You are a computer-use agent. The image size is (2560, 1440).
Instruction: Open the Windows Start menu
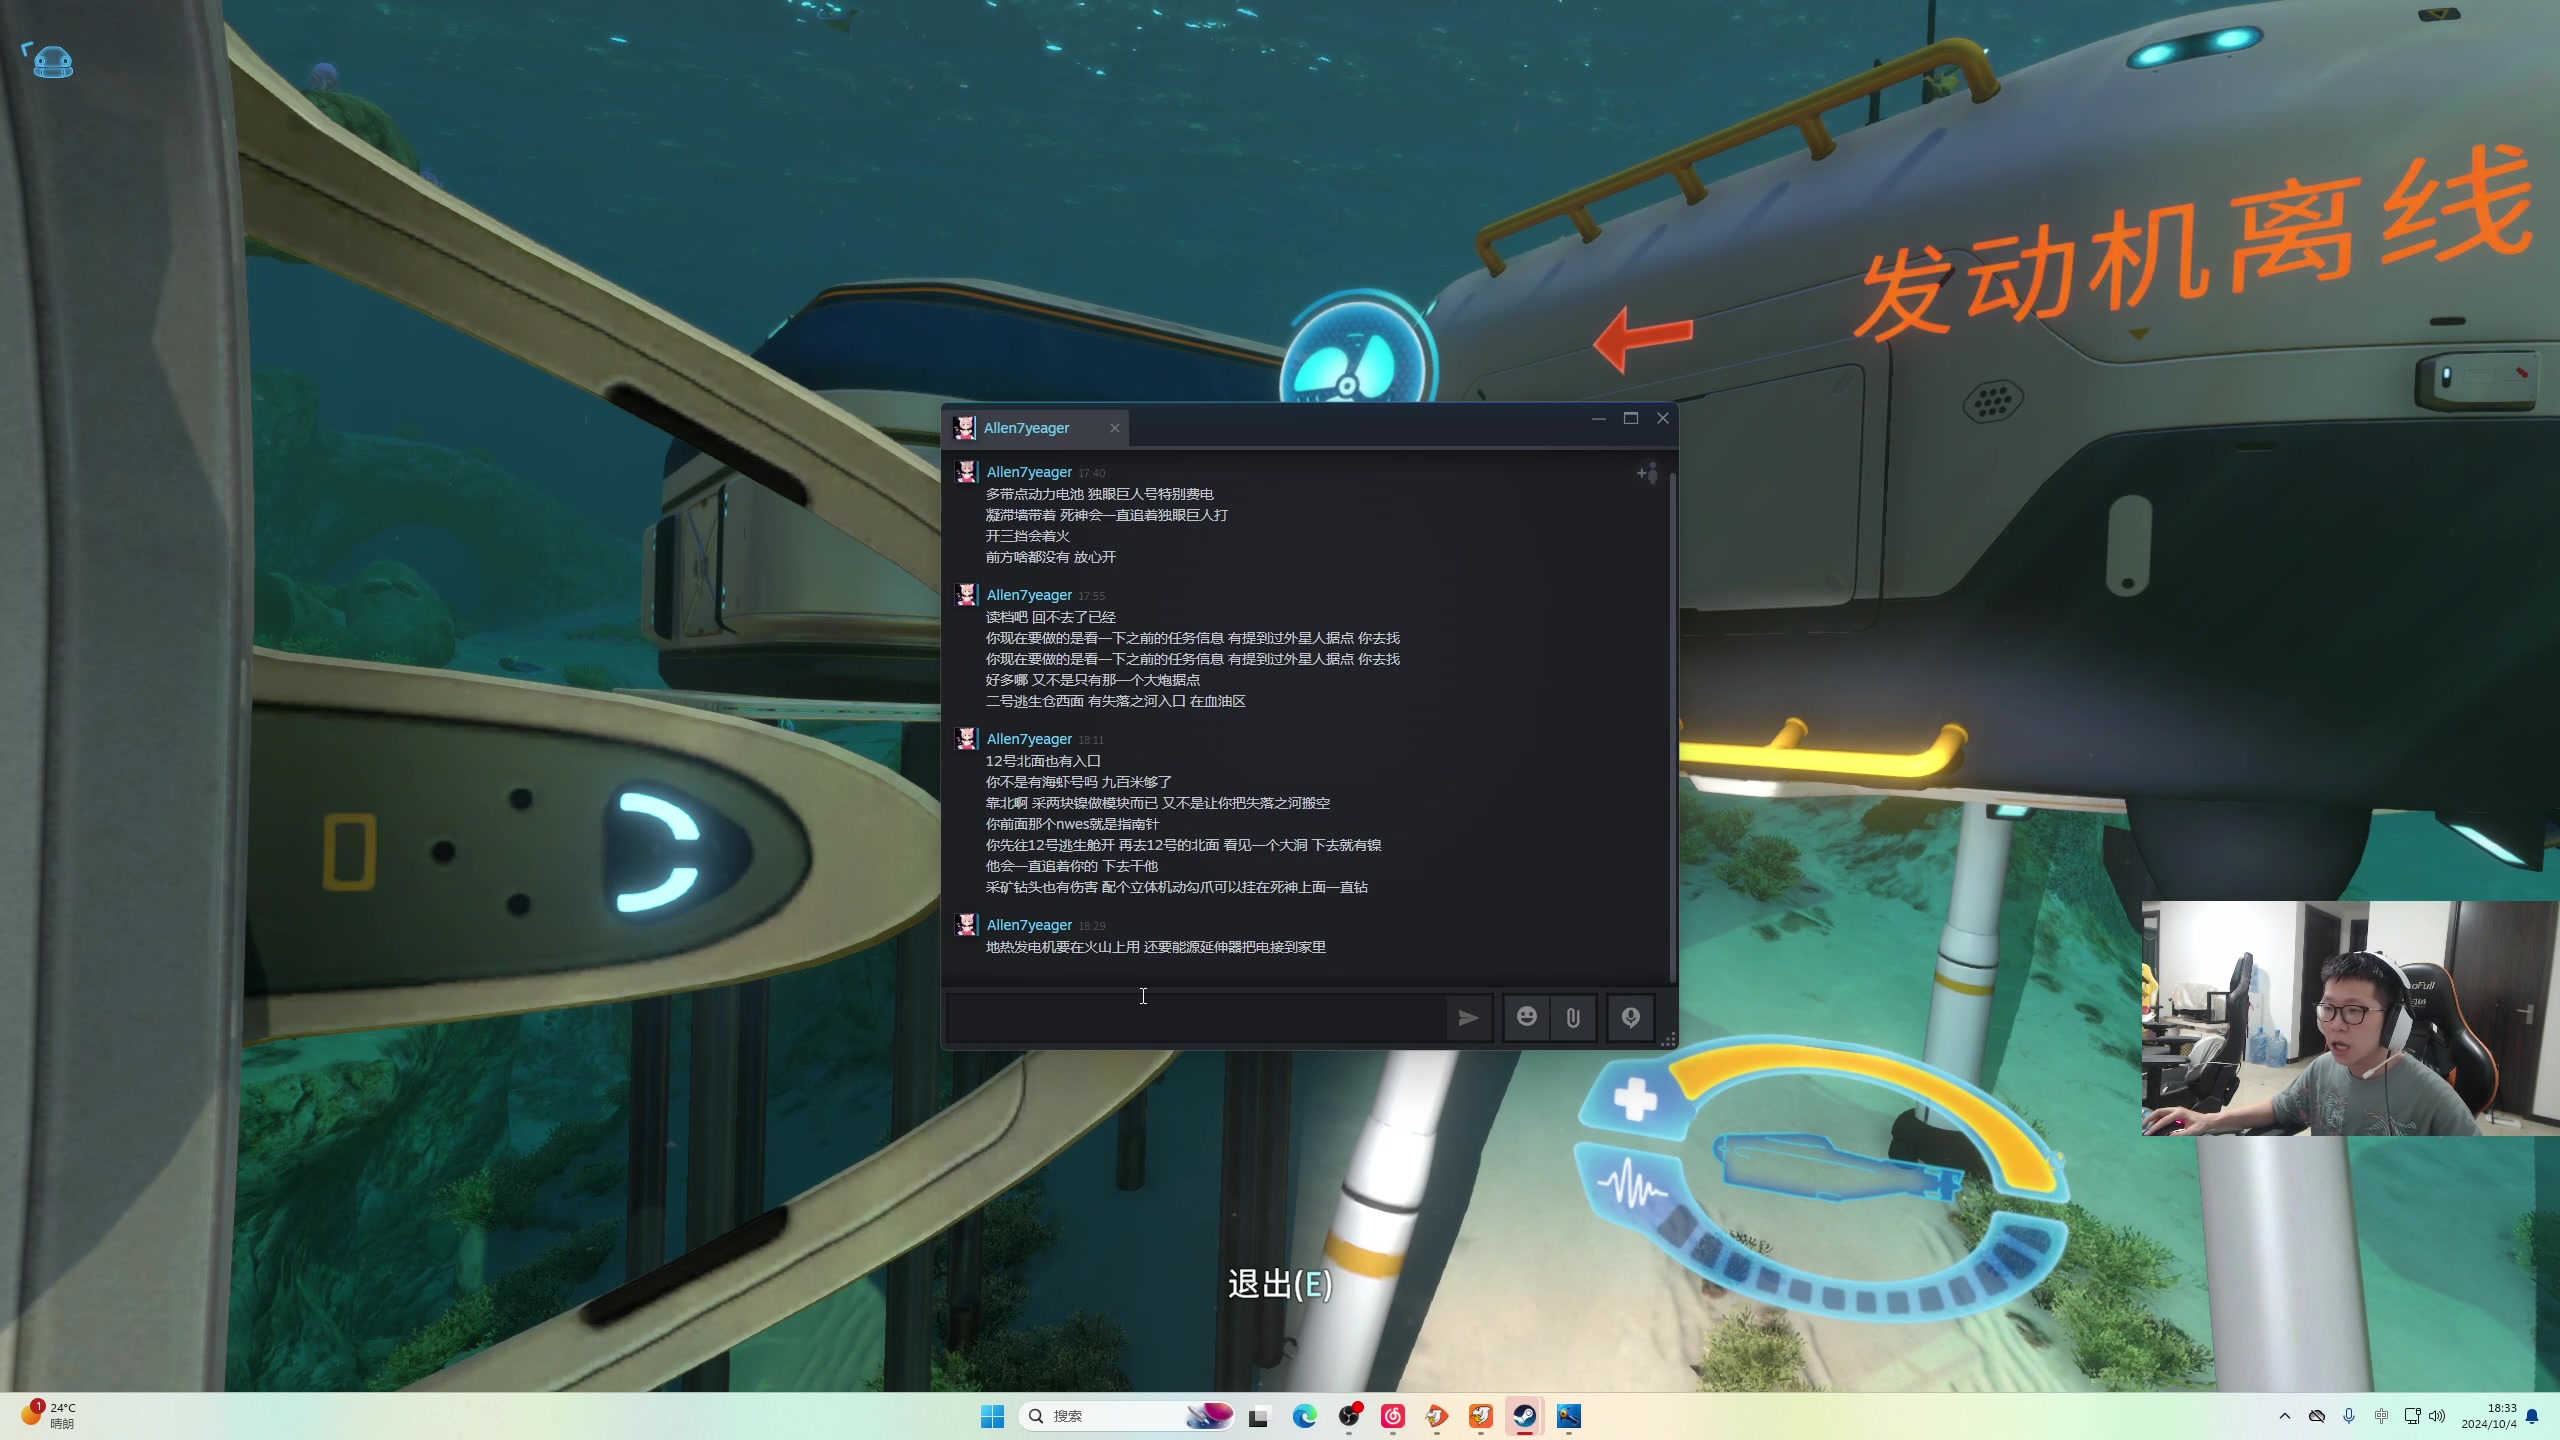click(992, 1416)
